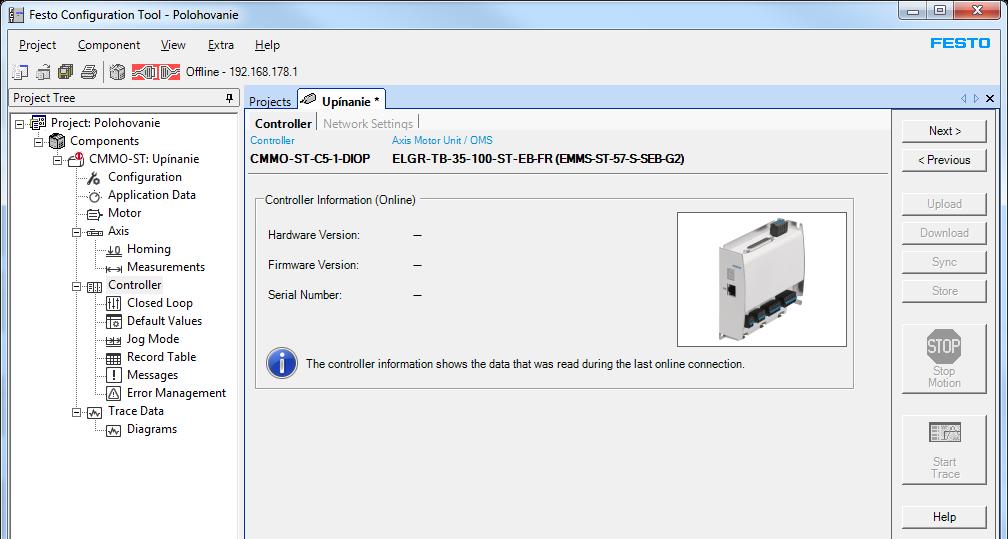This screenshot has width=1008, height=539.
Task: Open the Help menu
Action: pyautogui.click(x=267, y=45)
